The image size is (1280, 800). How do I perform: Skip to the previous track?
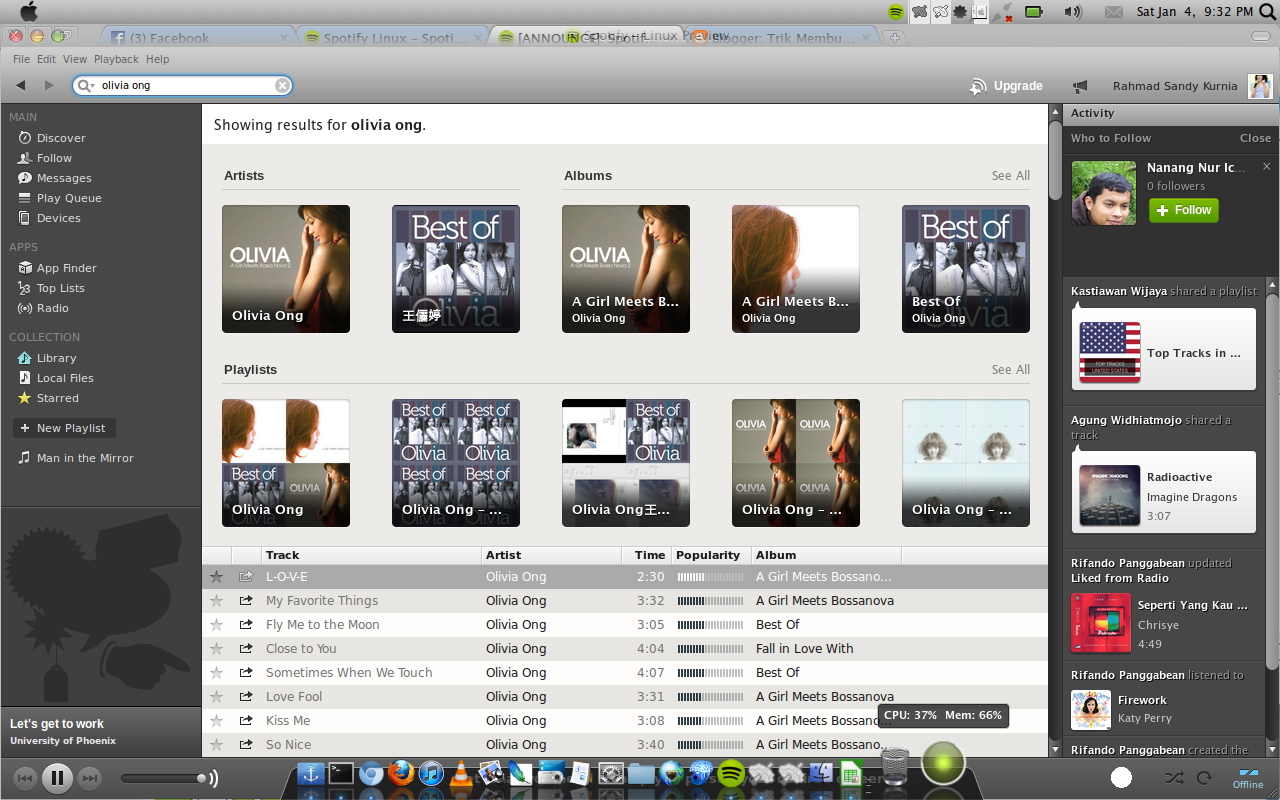tap(25, 778)
